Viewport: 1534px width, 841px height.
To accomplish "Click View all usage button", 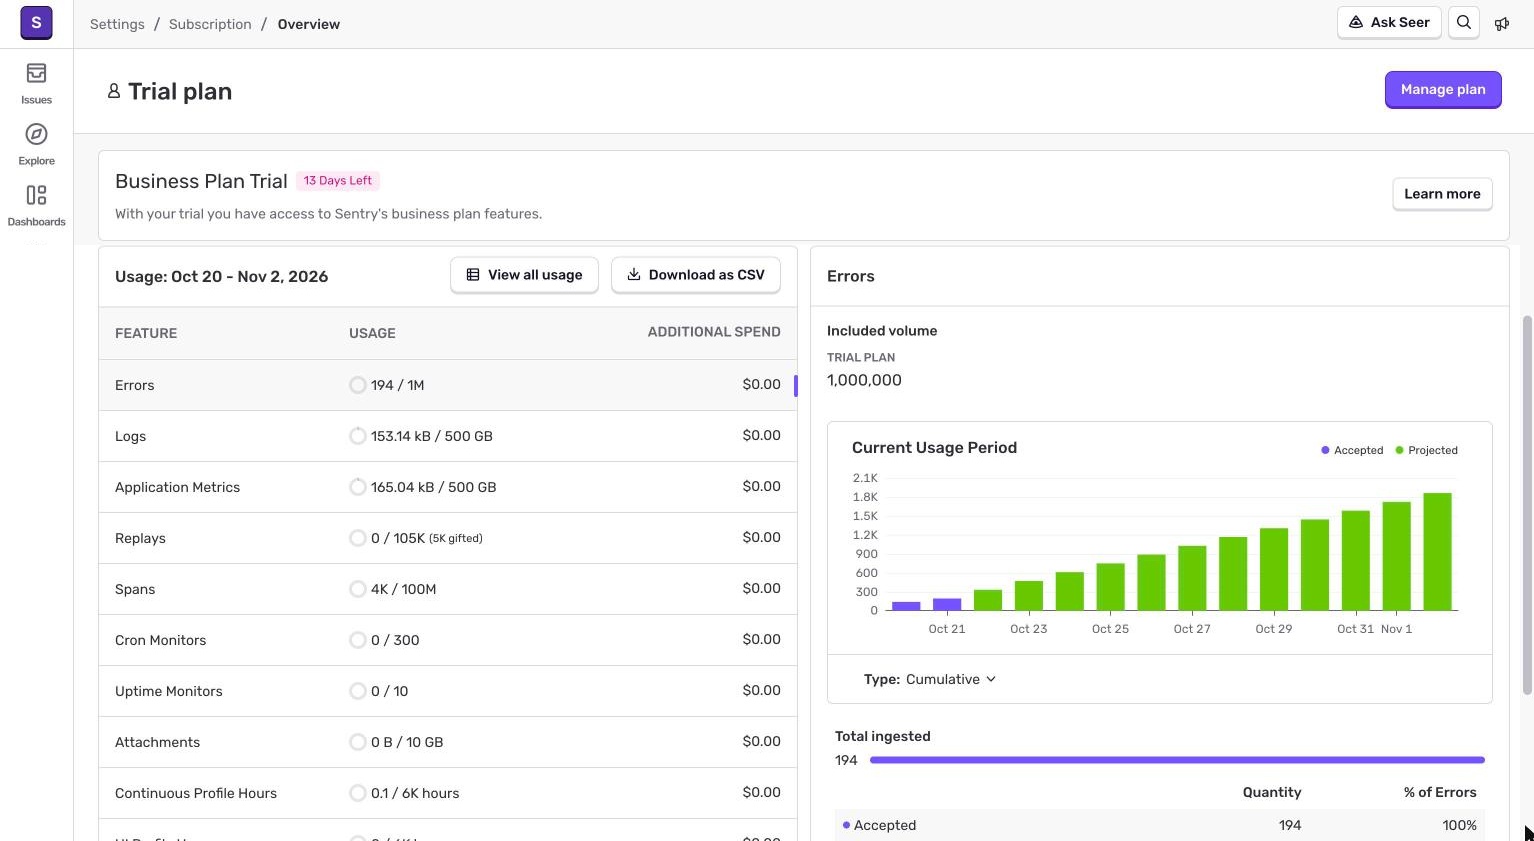I will tap(524, 275).
